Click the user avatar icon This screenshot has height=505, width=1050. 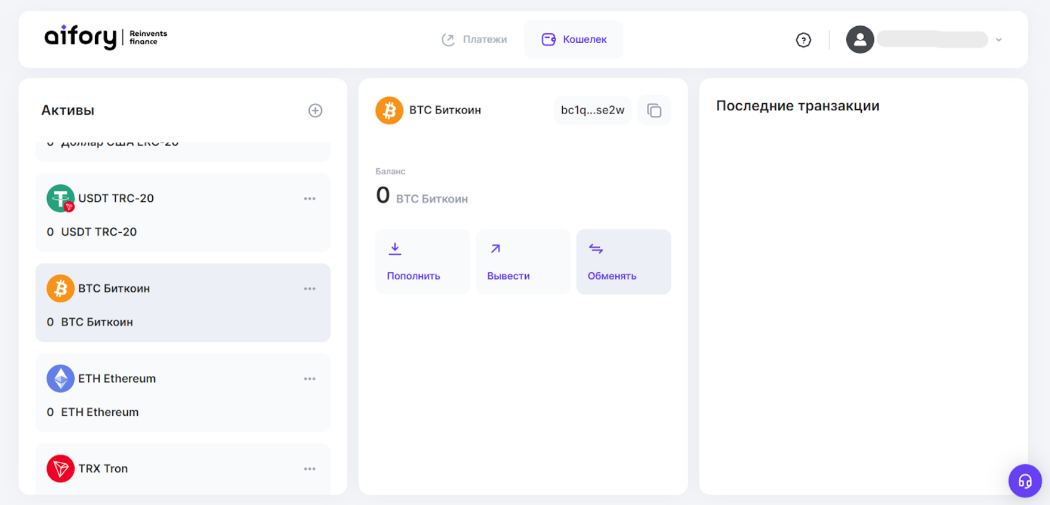coord(860,40)
